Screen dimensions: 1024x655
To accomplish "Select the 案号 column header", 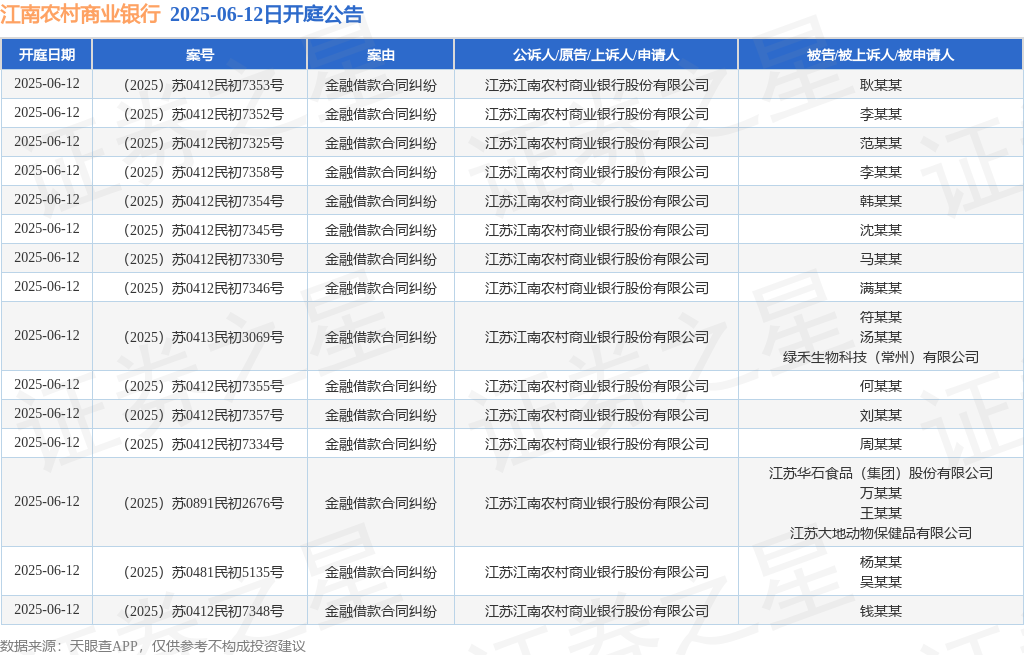I will pyautogui.click(x=199, y=55).
